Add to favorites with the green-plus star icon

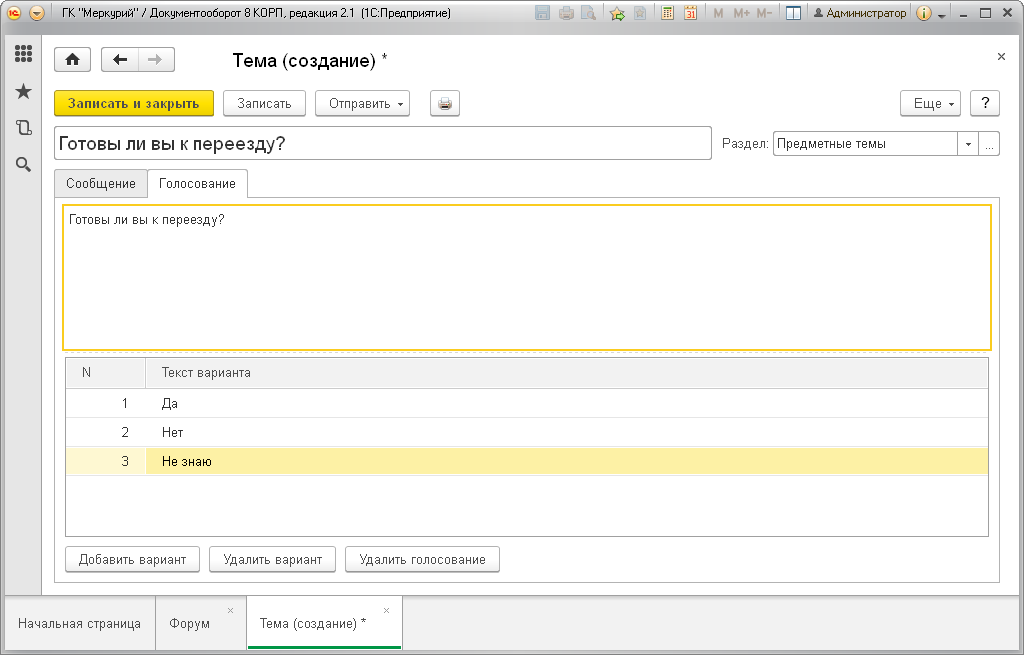pyautogui.click(x=617, y=13)
